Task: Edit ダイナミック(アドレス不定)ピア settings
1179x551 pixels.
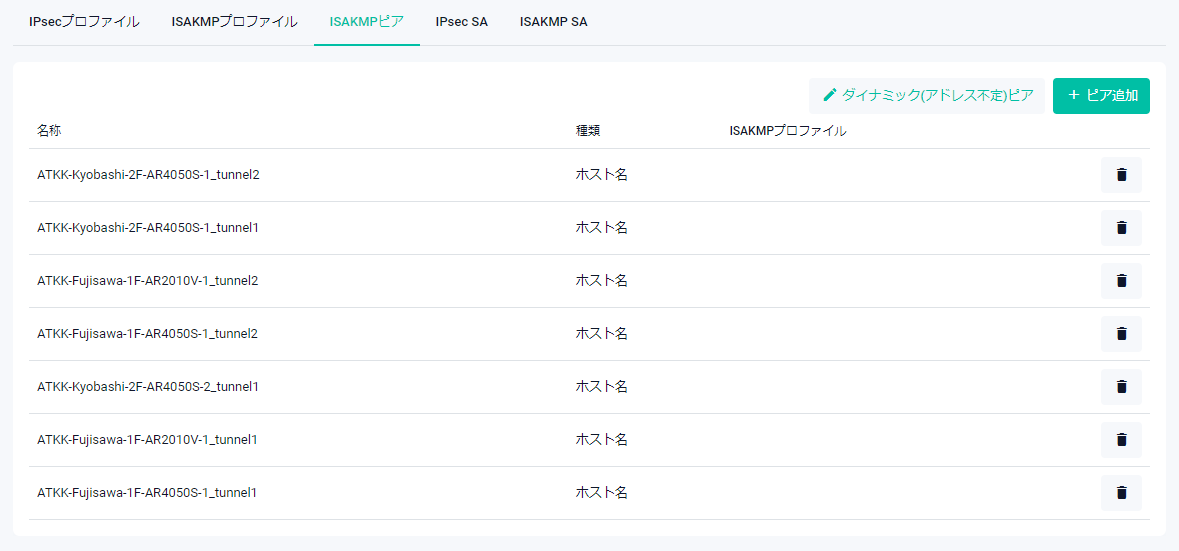Action: point(927,96)
